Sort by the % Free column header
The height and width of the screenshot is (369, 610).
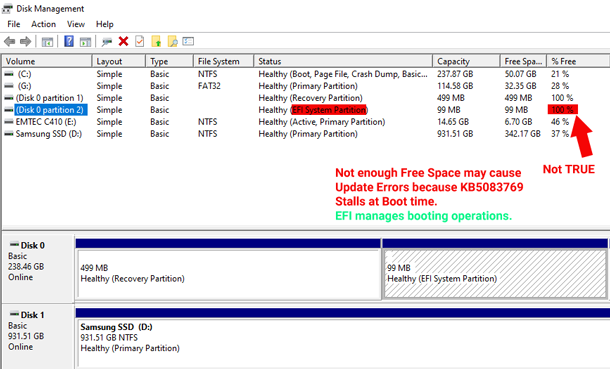(x=578, y=61)
